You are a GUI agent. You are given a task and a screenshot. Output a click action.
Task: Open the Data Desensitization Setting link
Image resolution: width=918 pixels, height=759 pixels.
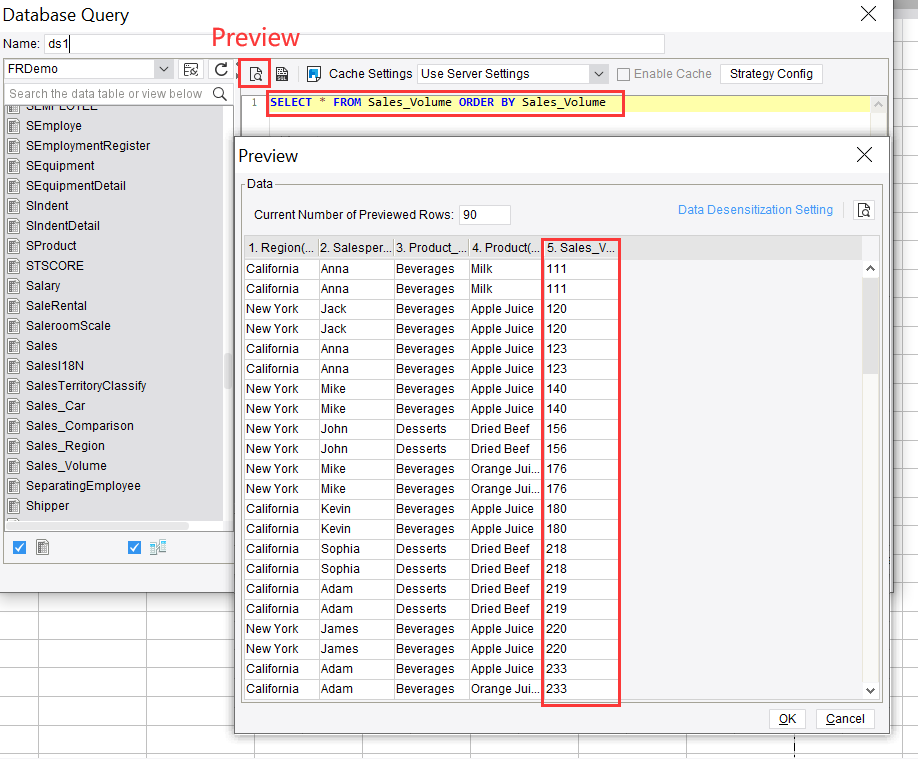pyautogui.click(x=756, y=210)
